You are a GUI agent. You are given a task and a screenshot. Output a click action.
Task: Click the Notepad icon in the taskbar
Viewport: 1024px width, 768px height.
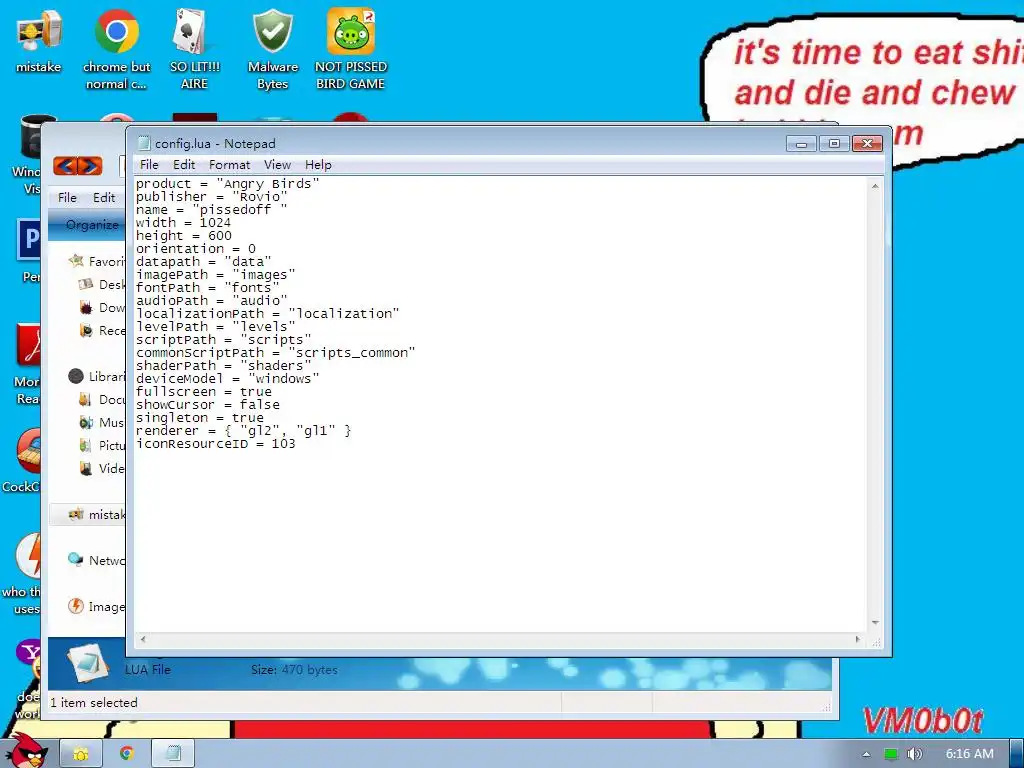(173, 754)
